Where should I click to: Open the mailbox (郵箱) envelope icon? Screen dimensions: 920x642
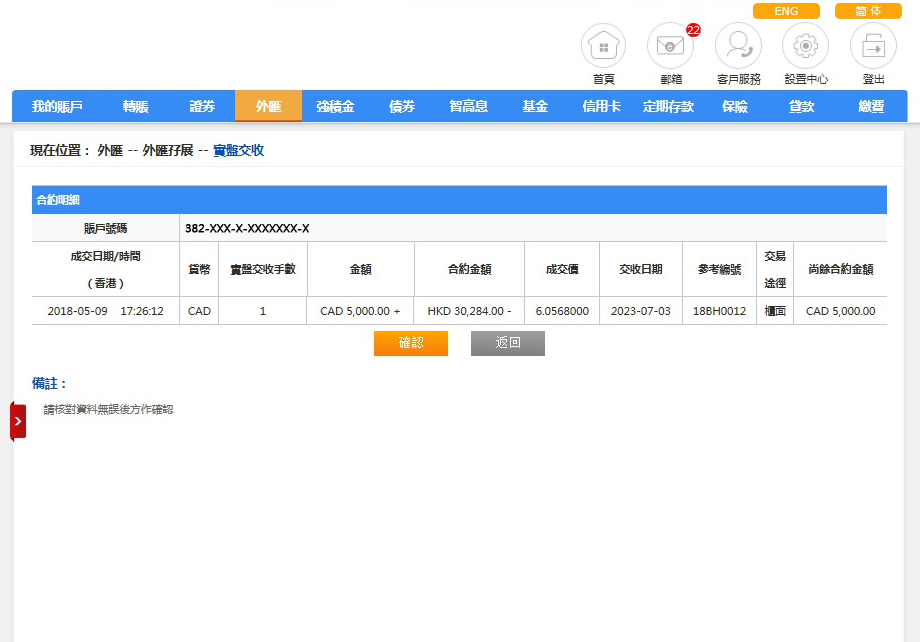tap(671, 46)
